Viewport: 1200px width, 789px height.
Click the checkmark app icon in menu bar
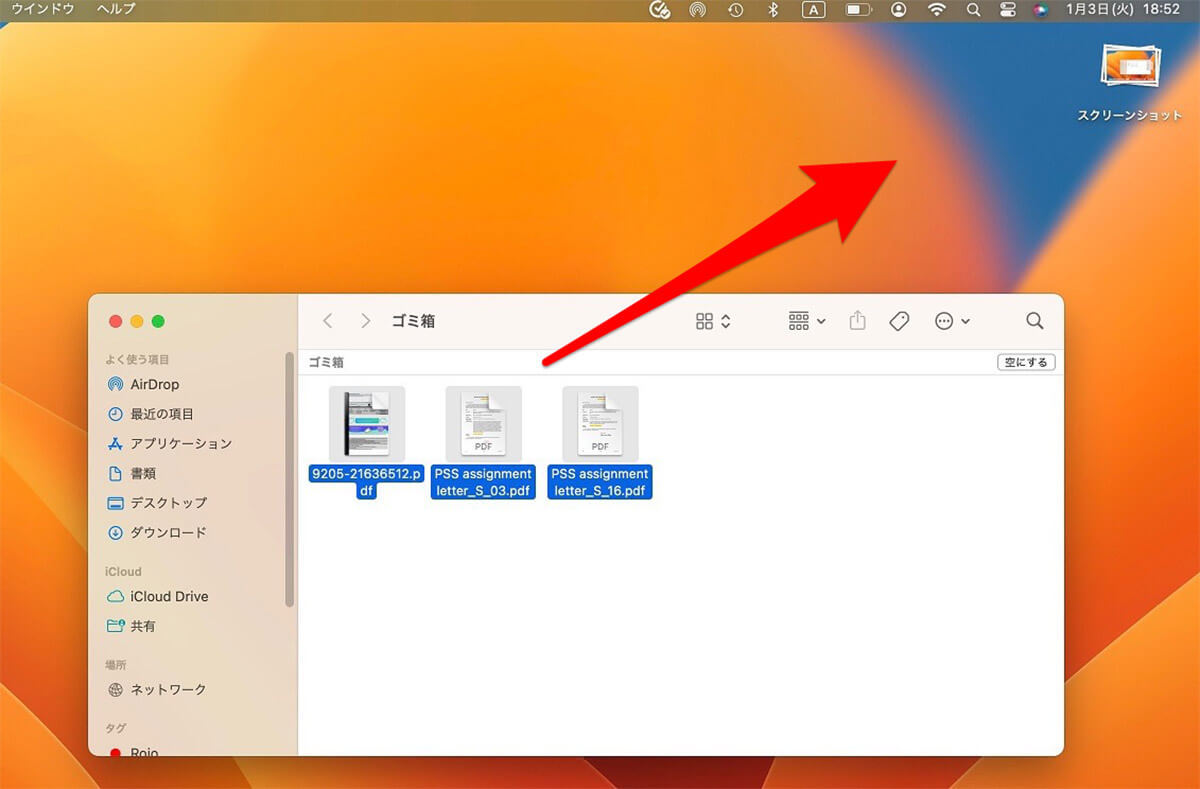coord(659,9)
